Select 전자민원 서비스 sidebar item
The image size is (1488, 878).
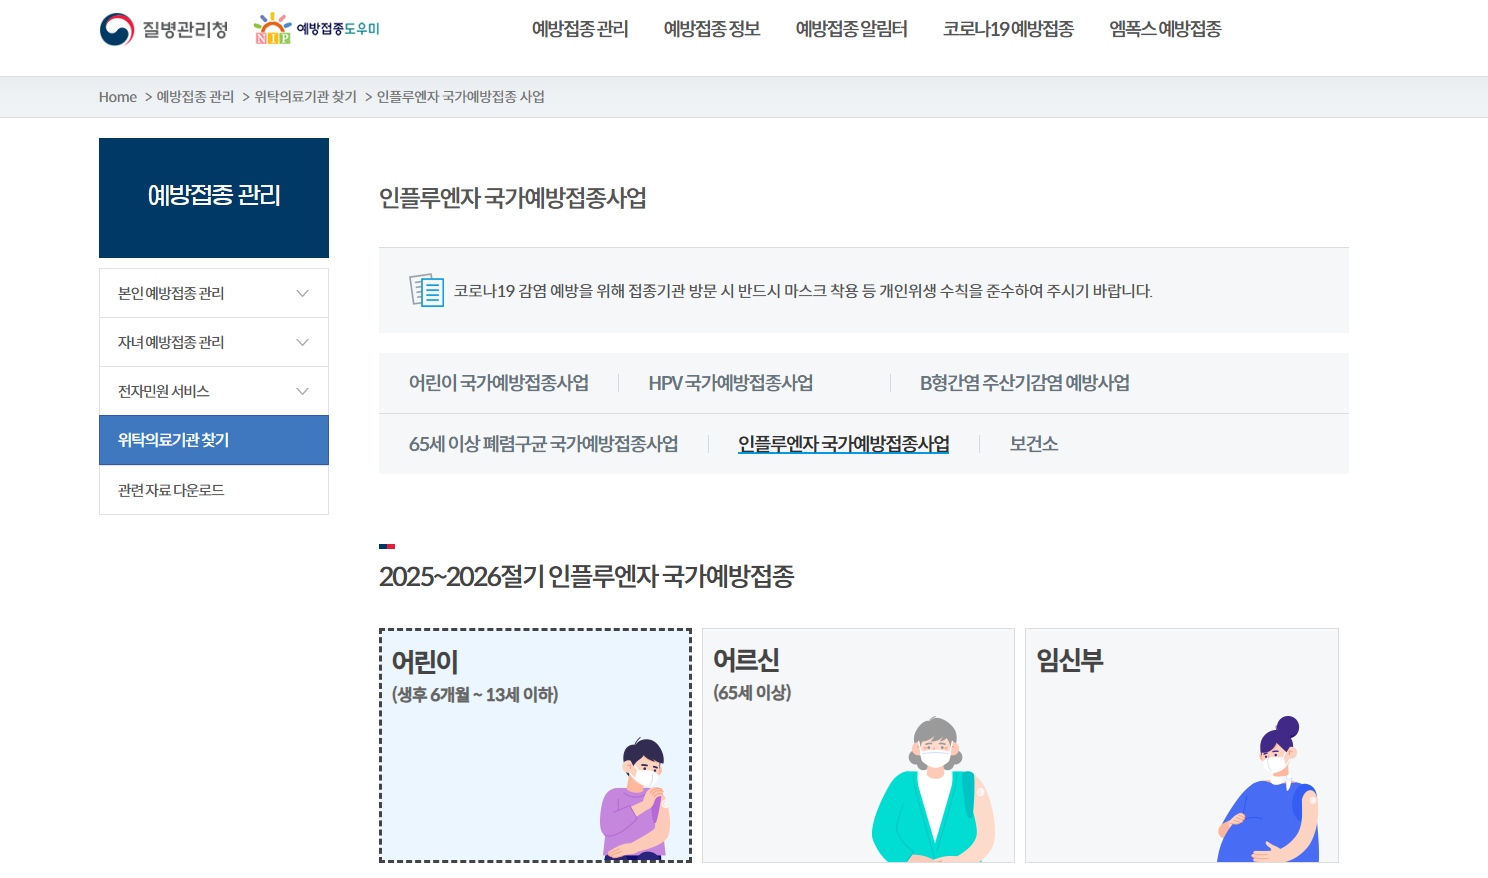tap(214, 391)
